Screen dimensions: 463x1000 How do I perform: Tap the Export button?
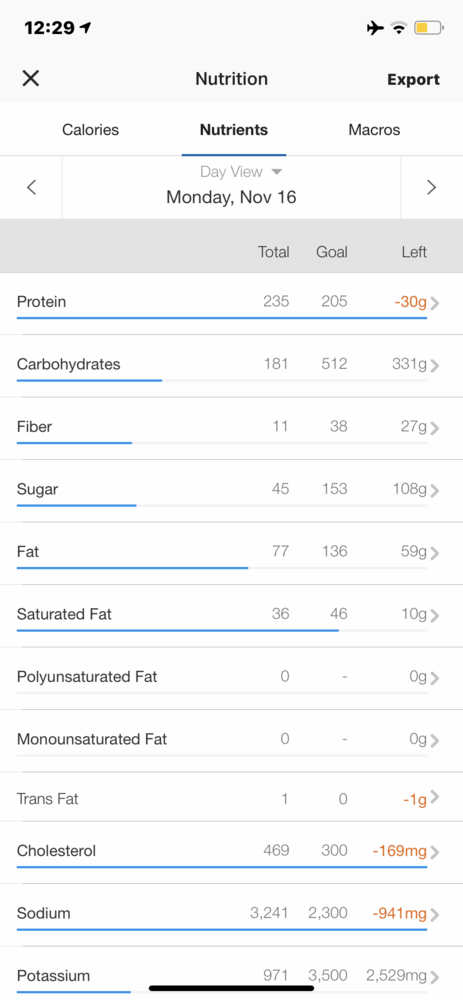pyautogui.click(x=414, y=80)
